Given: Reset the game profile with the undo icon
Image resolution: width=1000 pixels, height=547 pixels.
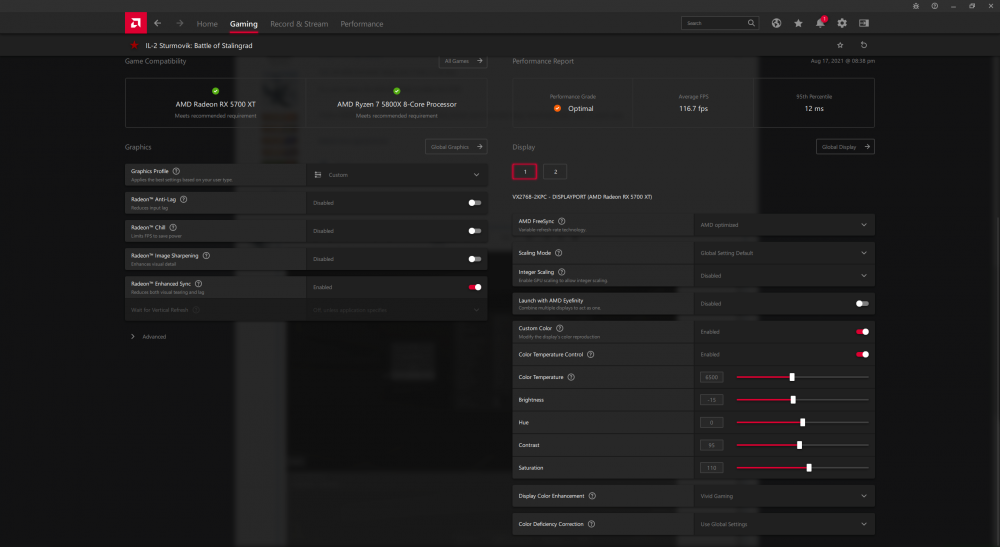Looking at the screenshot, I should pos(864,45).
